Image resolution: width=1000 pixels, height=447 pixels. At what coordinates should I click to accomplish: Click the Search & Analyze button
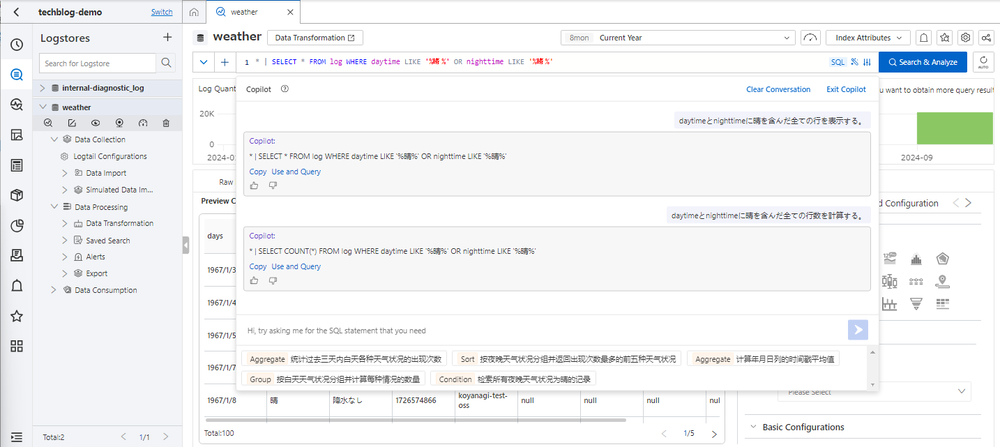[x=923, y=62]
